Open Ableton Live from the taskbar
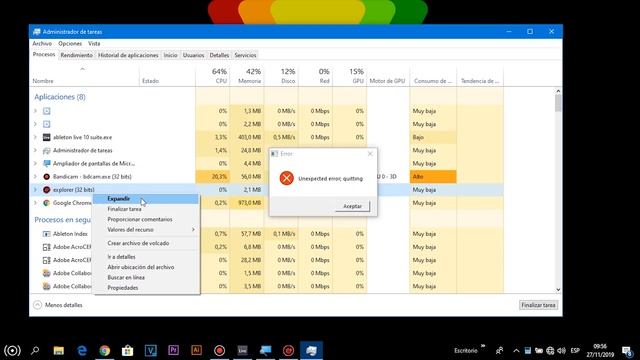The width and height of the screenshot is (640, 360). coord(242,350)
